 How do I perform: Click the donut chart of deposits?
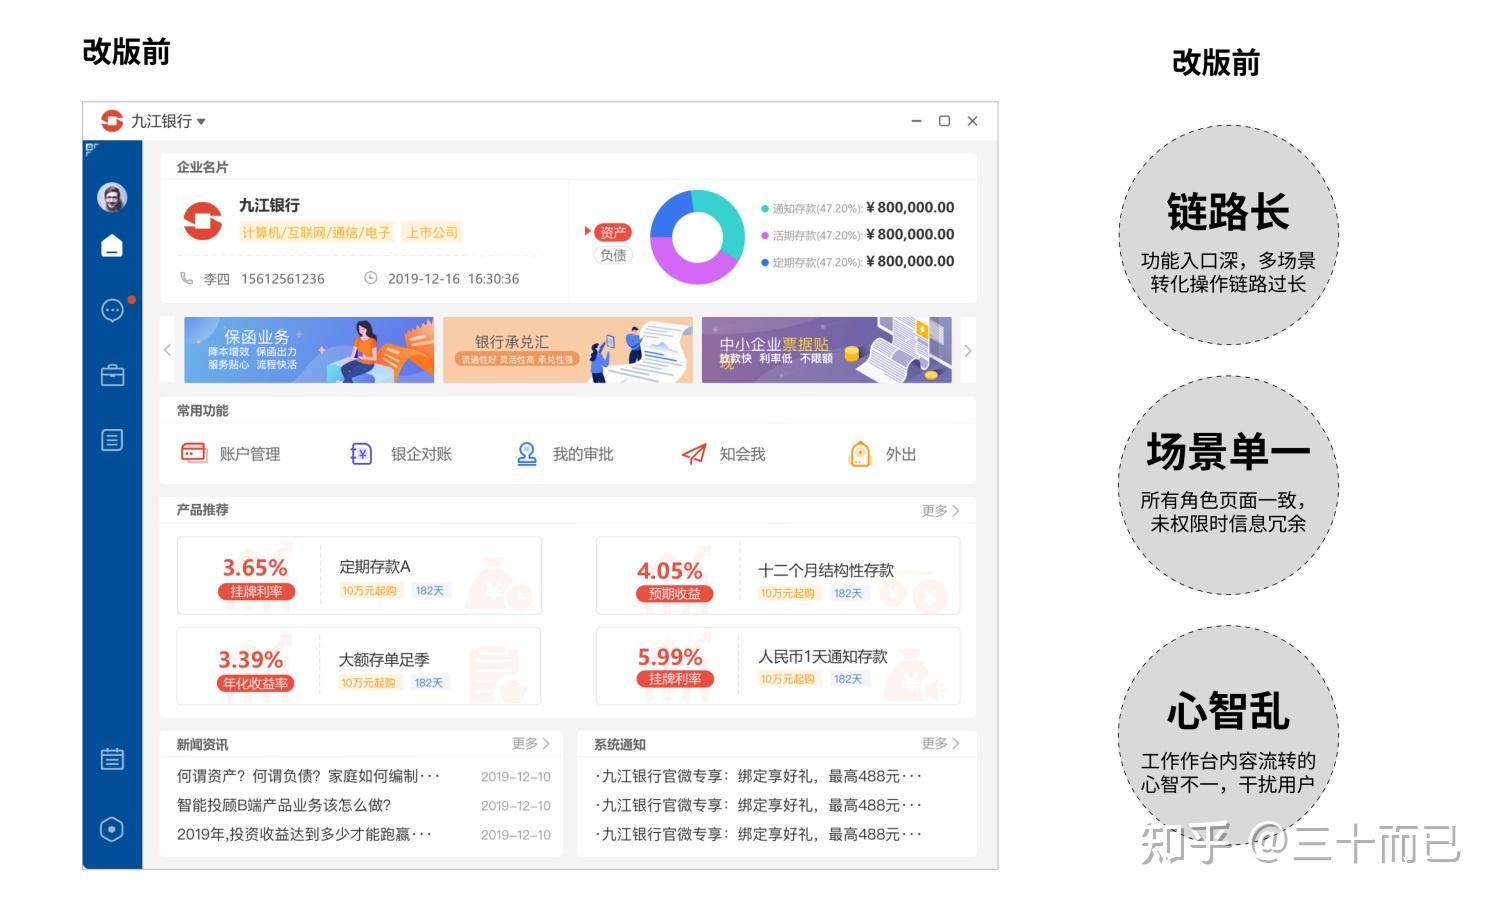click(x=698, y=237)
